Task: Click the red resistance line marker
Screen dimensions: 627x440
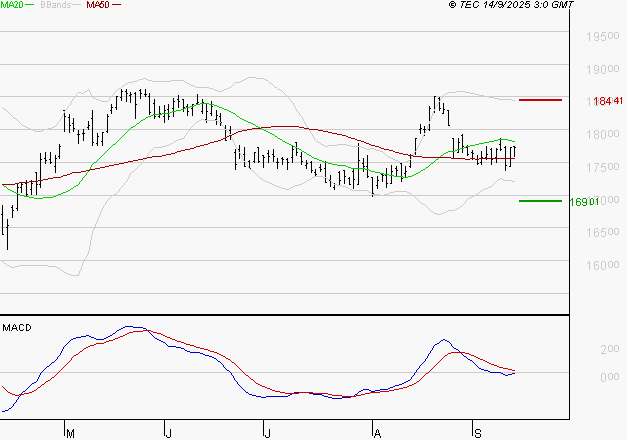Action: click(x=540, y=100)
